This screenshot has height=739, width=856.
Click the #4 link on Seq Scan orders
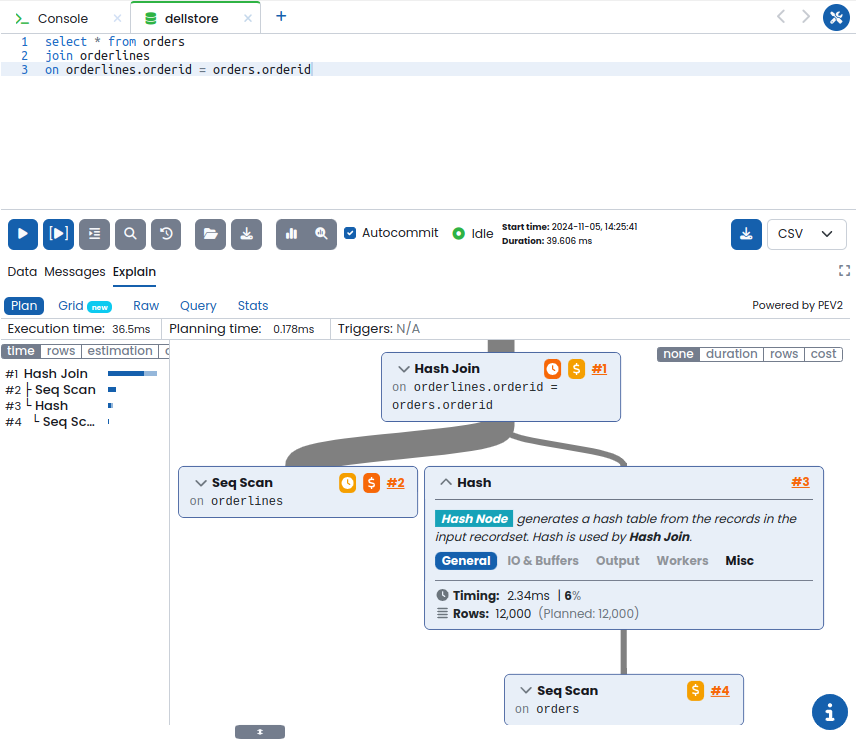[720, 691]
